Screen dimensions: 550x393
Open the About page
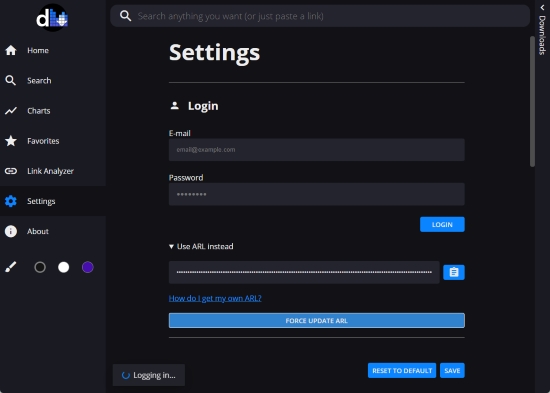pos(53,231)
